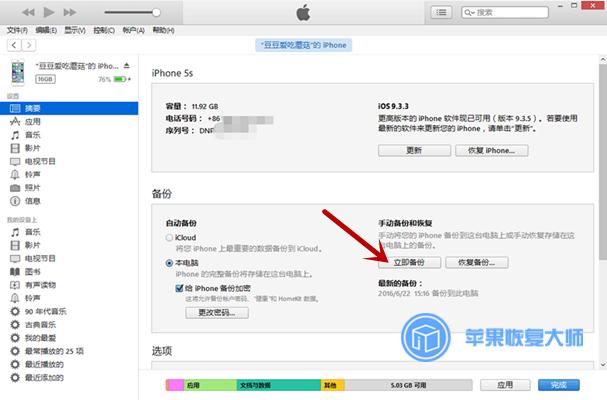Click the 电话号码 (phone number) label
The width and height of the screenshot is (607, 400).
[184, 118]
